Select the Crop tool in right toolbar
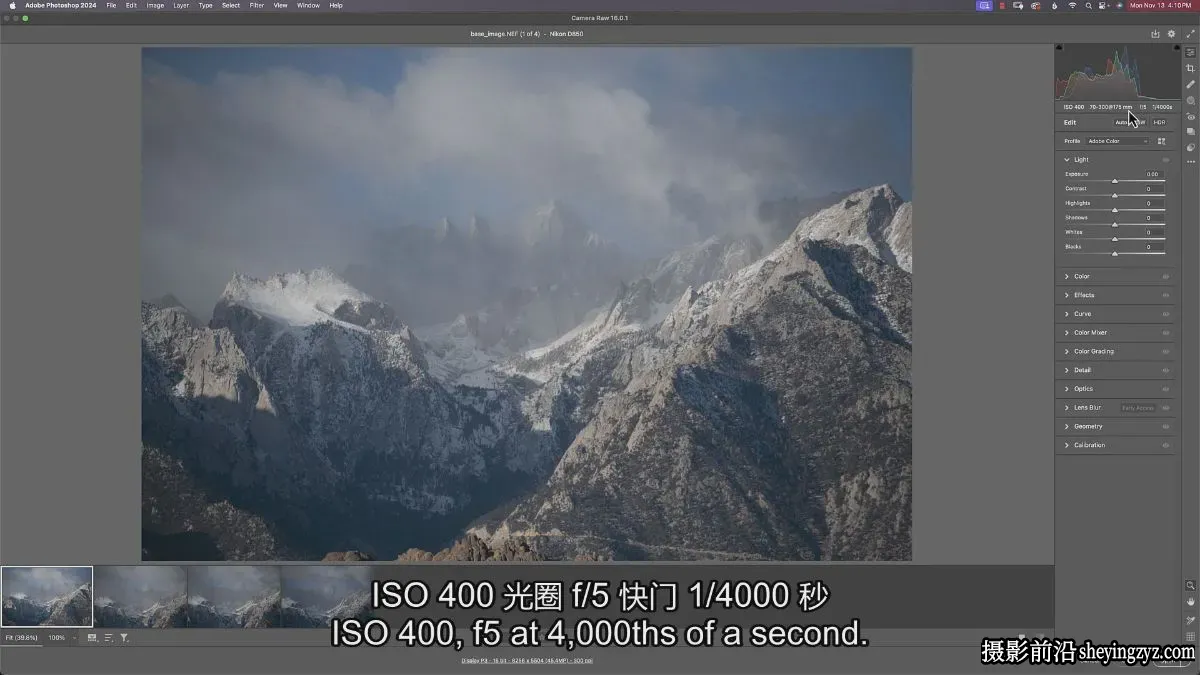The width and height of the screenshot is (1200, 675). point(1190,68)
